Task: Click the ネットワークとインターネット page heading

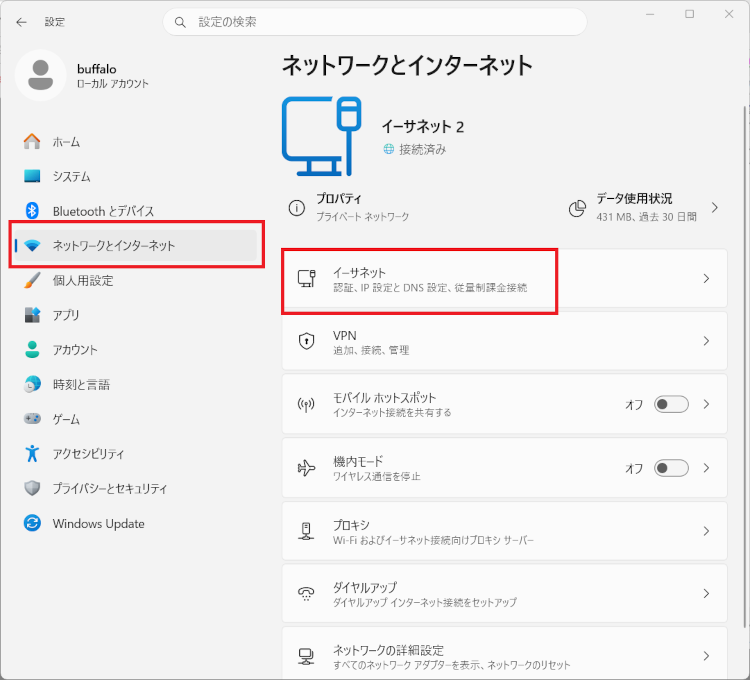Action: [407, 66]
